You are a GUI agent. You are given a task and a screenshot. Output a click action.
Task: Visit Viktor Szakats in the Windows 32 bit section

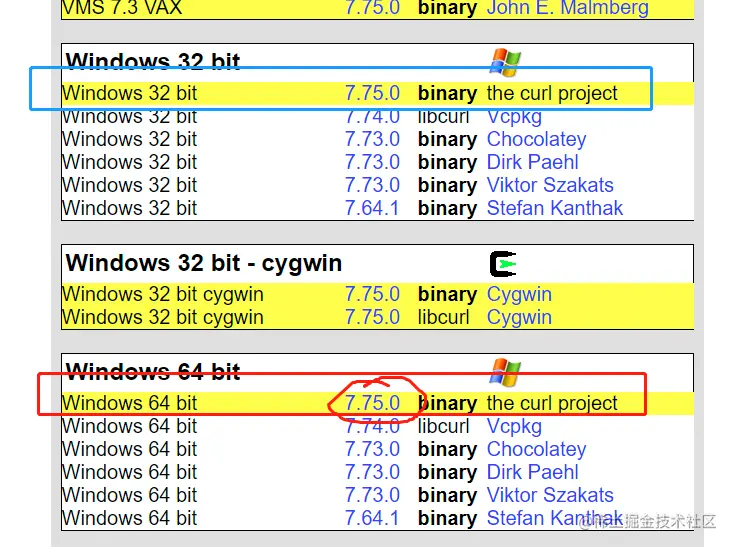(x=550, y=185)
